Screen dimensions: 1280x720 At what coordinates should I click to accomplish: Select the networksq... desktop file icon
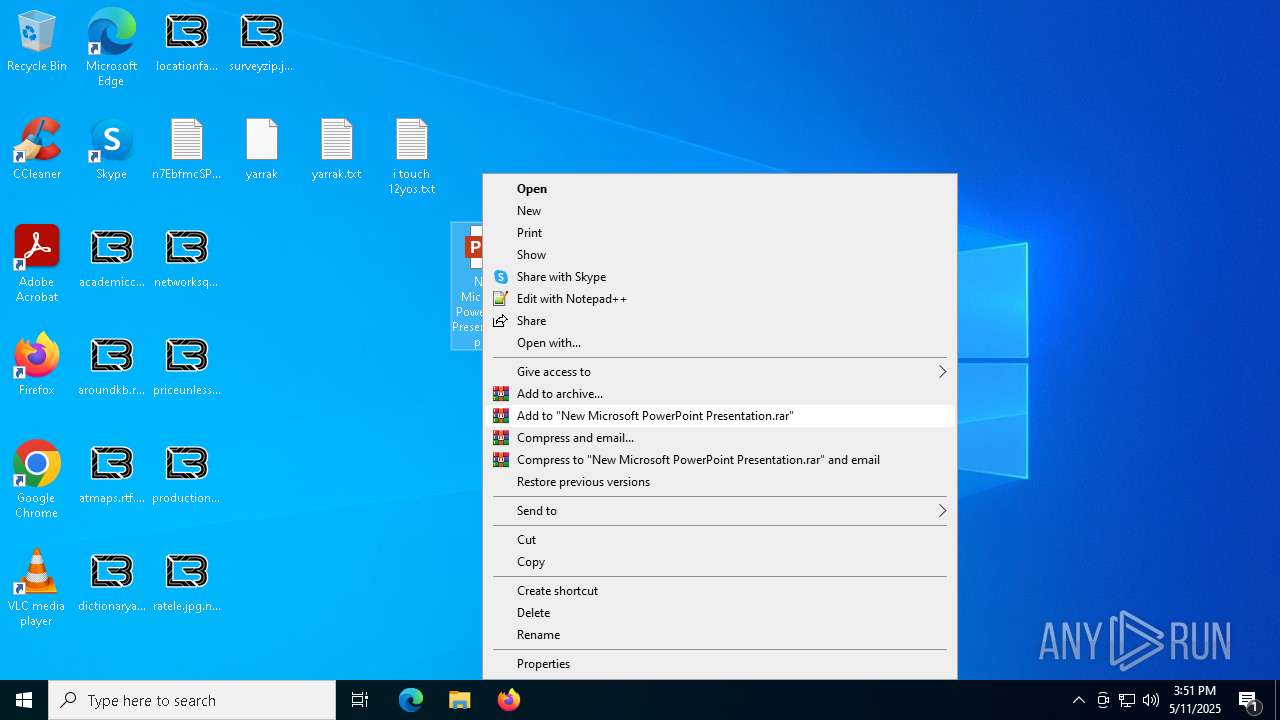pos(186,258)
